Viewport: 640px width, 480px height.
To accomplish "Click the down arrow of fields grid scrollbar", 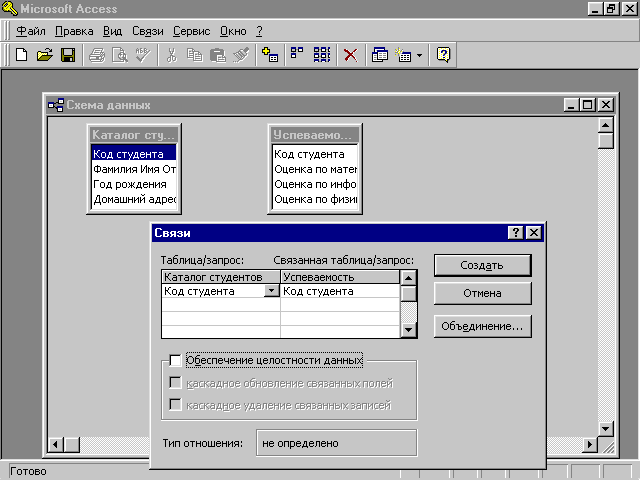I will coord(408,329).
